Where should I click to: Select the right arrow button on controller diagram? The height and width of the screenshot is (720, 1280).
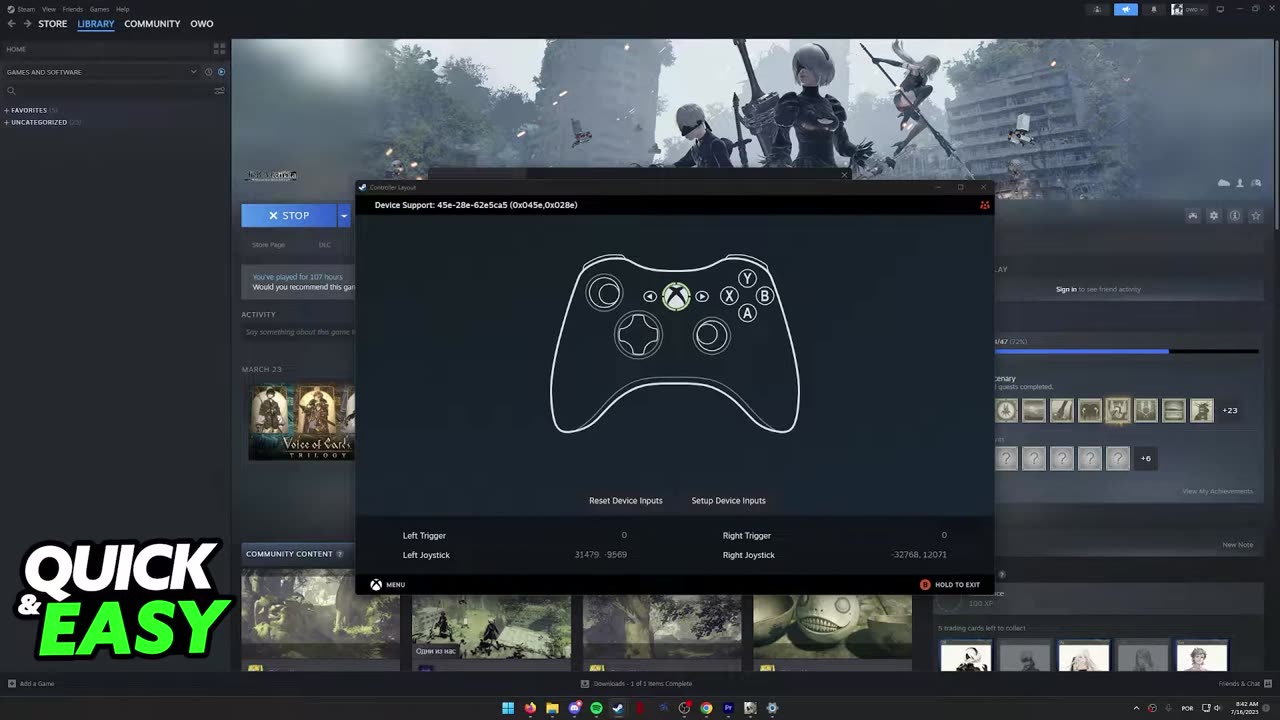[x=702, y=297]
